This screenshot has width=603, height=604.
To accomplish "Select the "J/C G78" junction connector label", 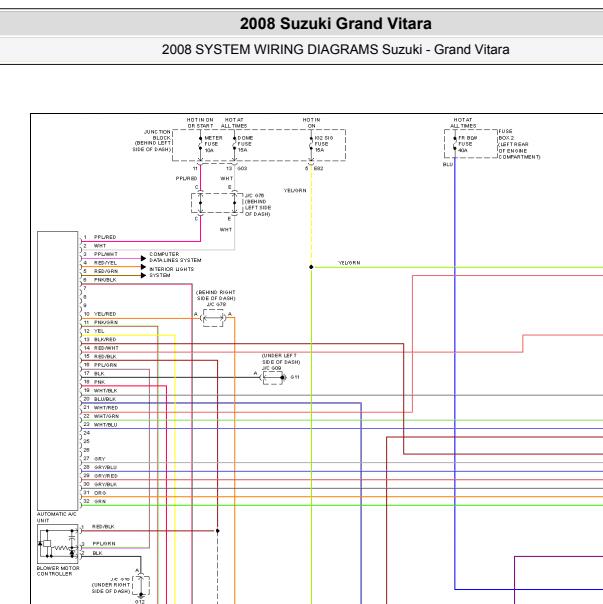I will coord(254,196).
